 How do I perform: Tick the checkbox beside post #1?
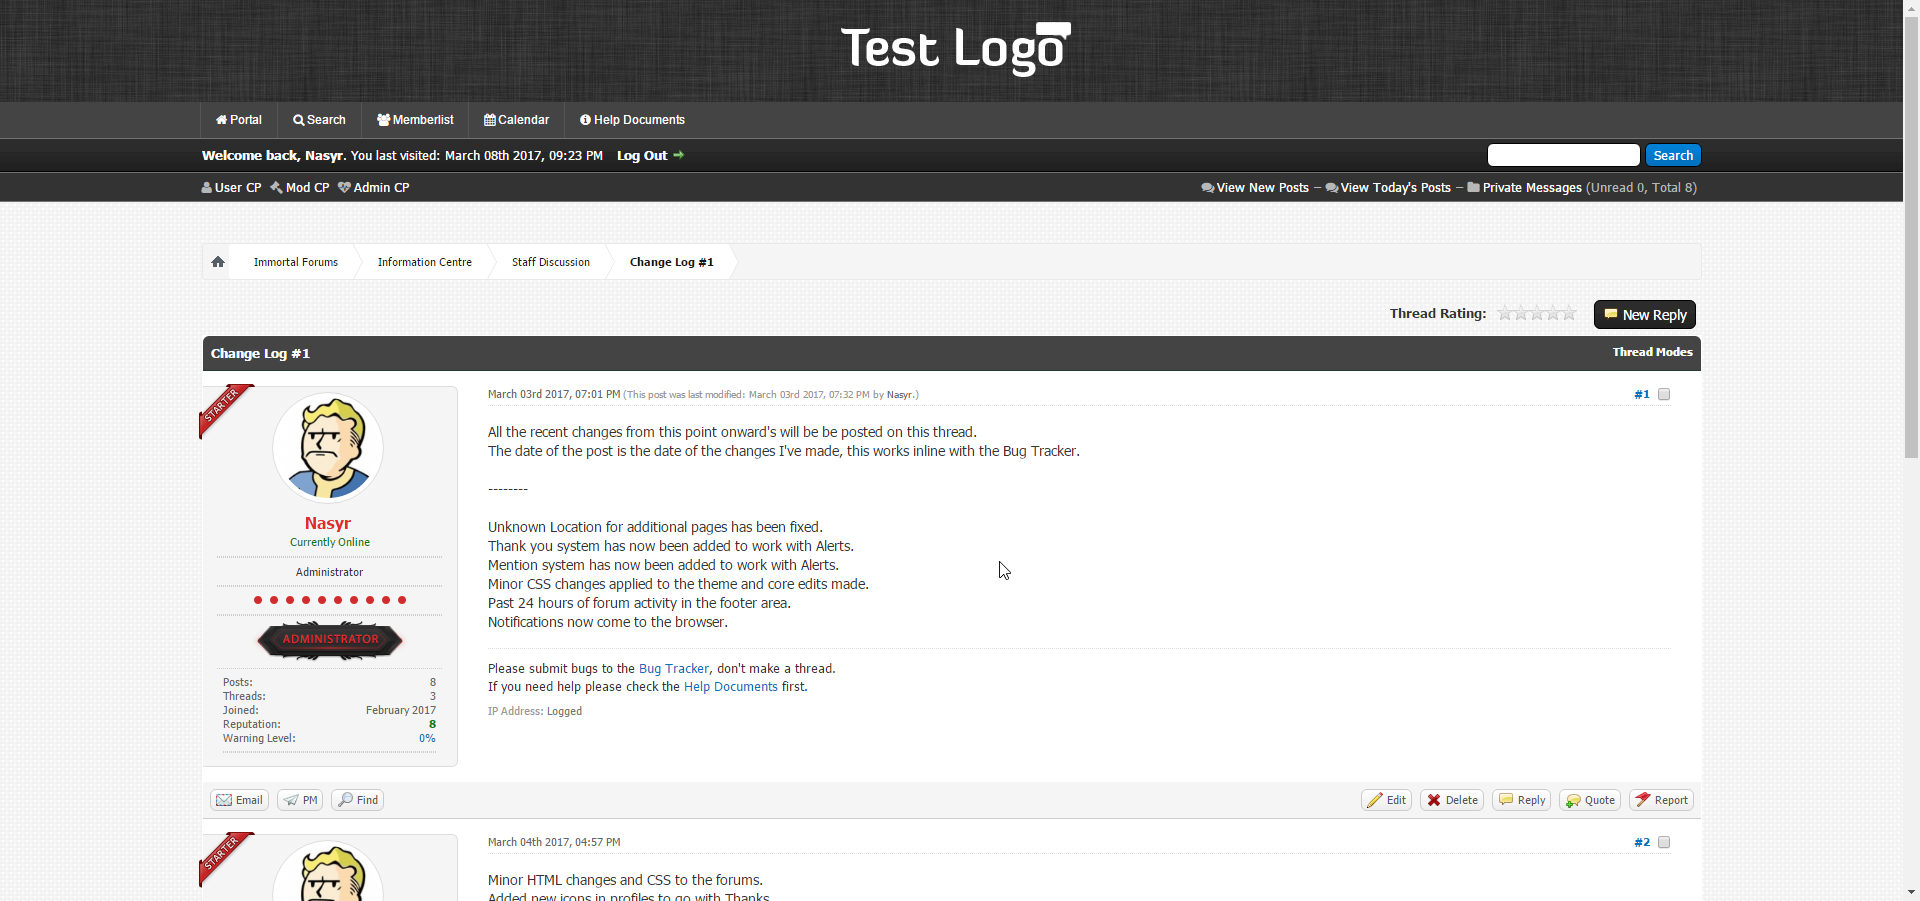[x=1664, y=394]
